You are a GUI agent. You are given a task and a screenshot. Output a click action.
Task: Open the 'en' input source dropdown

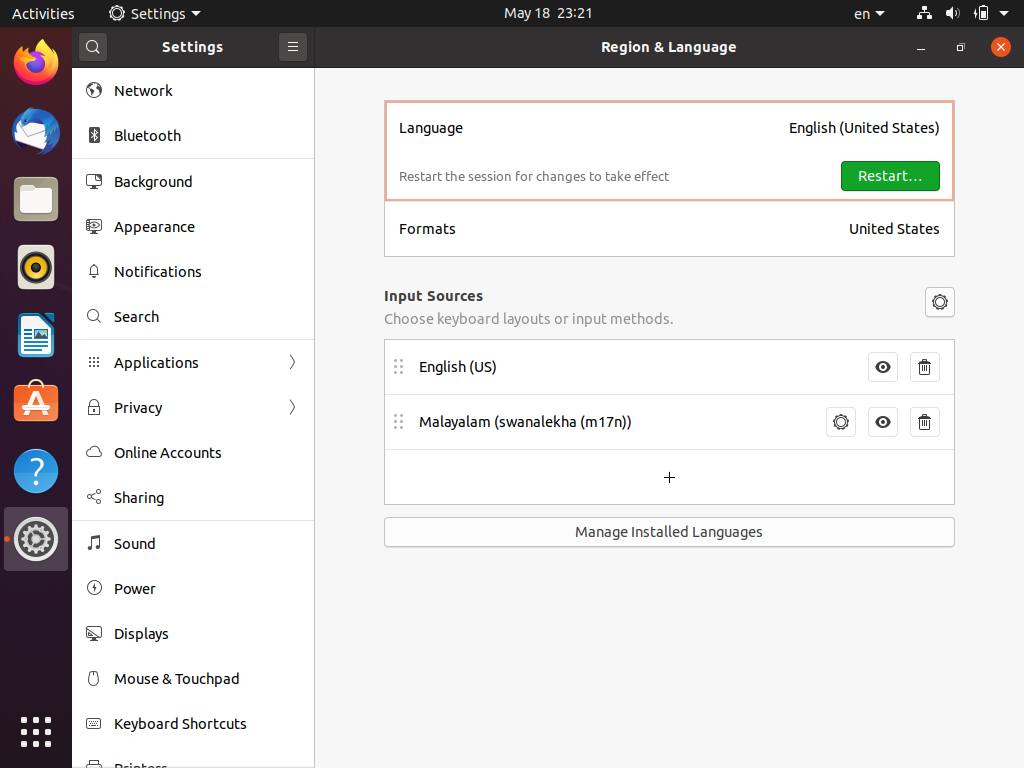click(x=868, y=14)
